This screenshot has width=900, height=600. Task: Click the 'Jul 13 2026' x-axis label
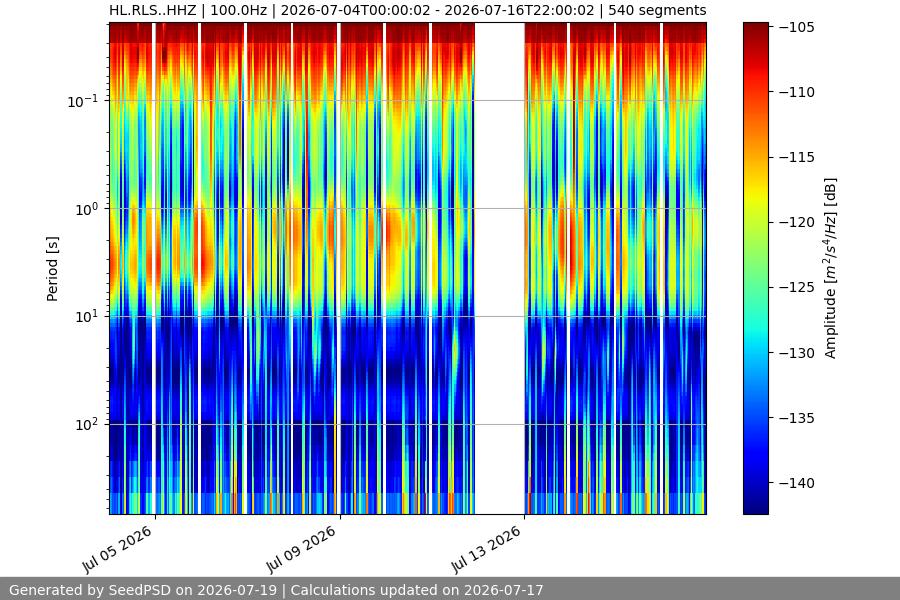(486, 549)
